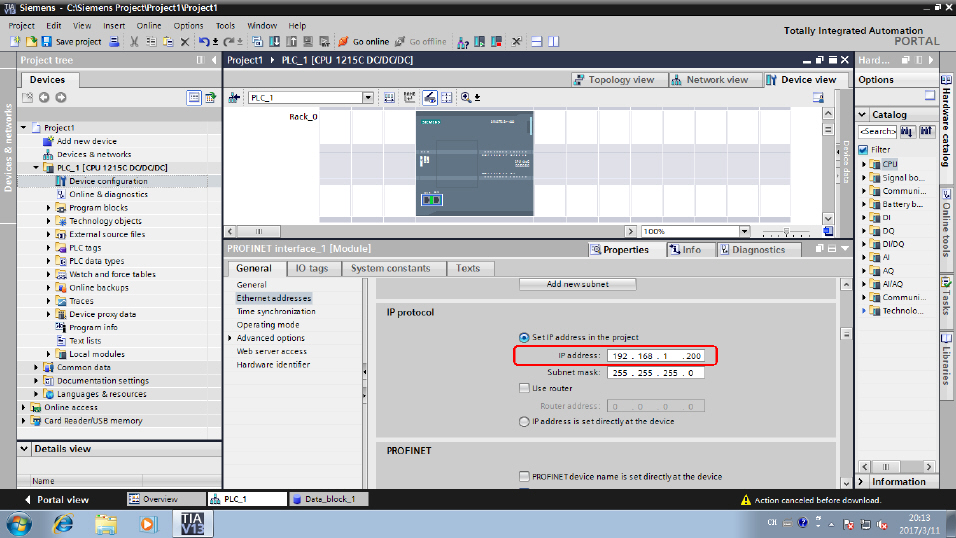The height and width of the screenshot is (538, 956).
Task: Click the IP address input field
Action: (x=655, y=356)
